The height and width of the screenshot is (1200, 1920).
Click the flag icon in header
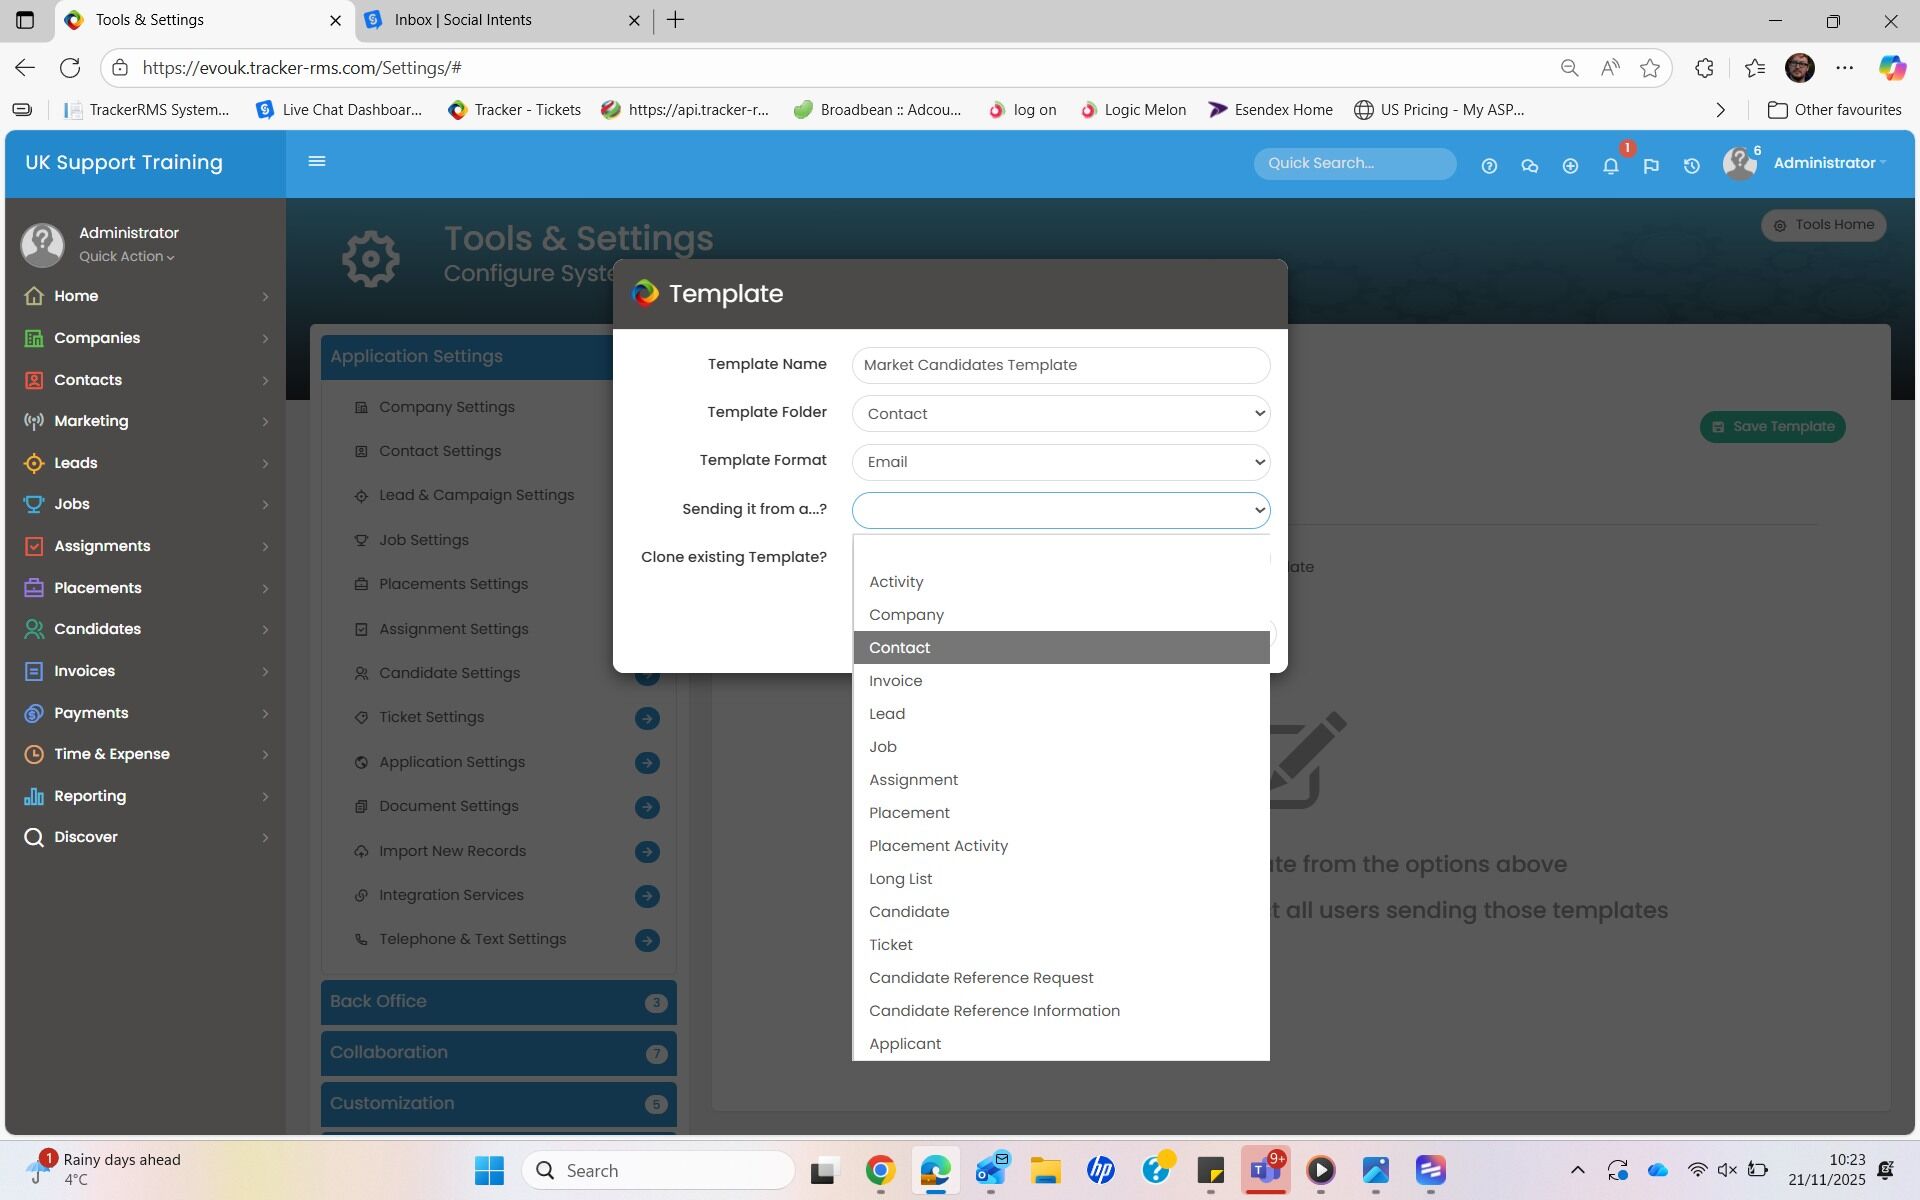tap(1651, 166)
